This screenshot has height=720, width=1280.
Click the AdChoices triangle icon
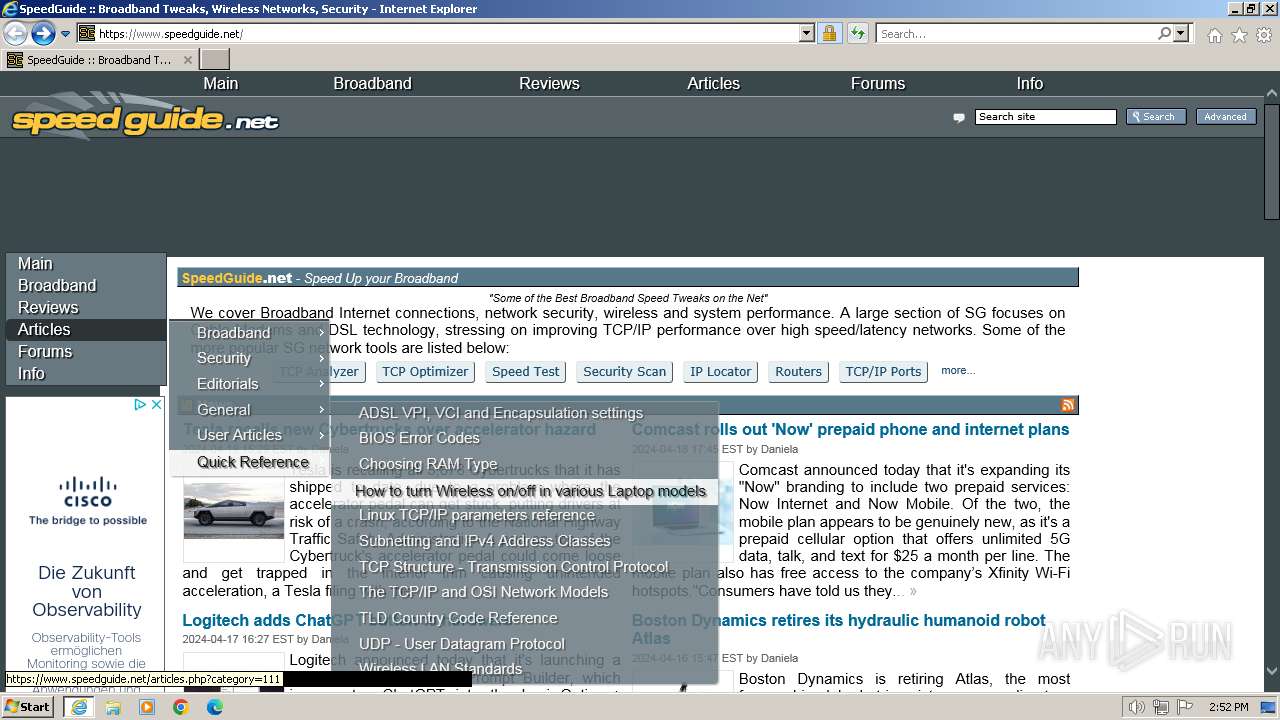tap(142, 405)
